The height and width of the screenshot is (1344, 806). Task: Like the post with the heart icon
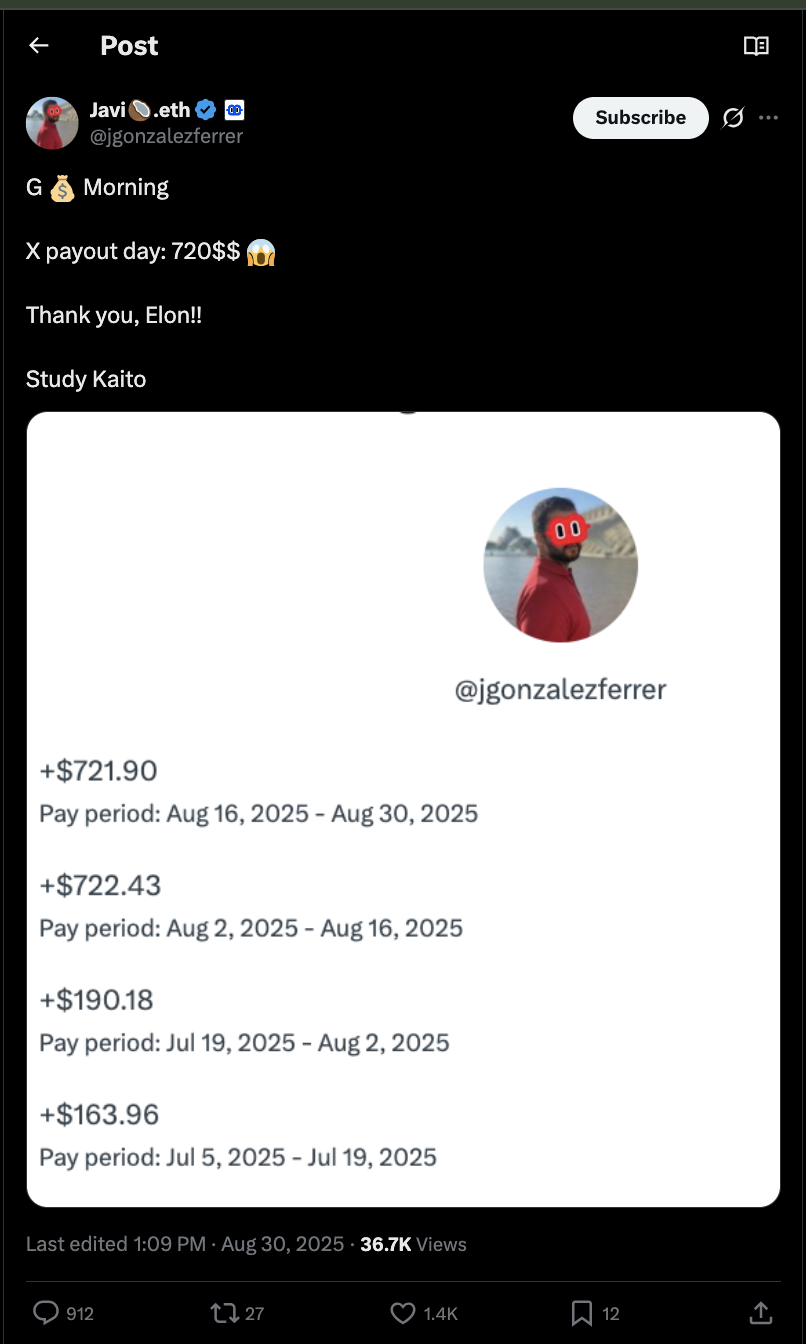tap(403, 1312)
